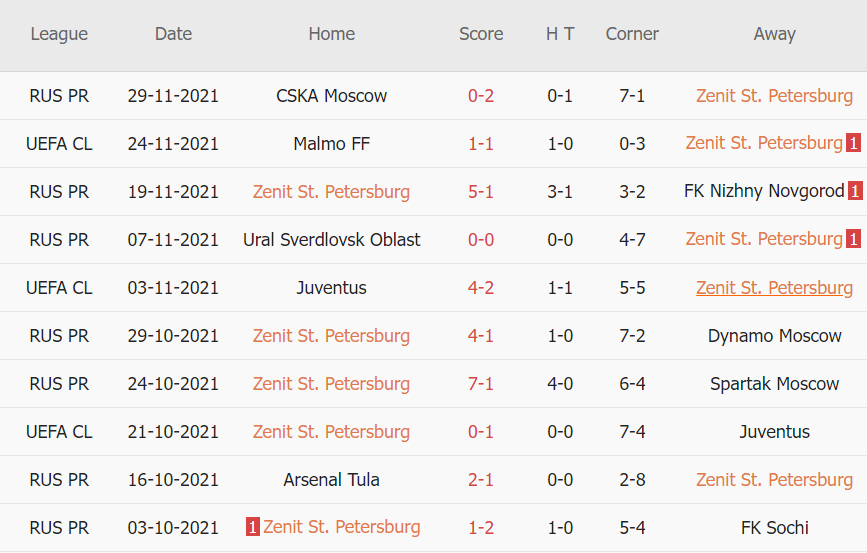867x553 pixels.
Task: Open Dynamo Moscow team link
Action: (x=774, y=336)
